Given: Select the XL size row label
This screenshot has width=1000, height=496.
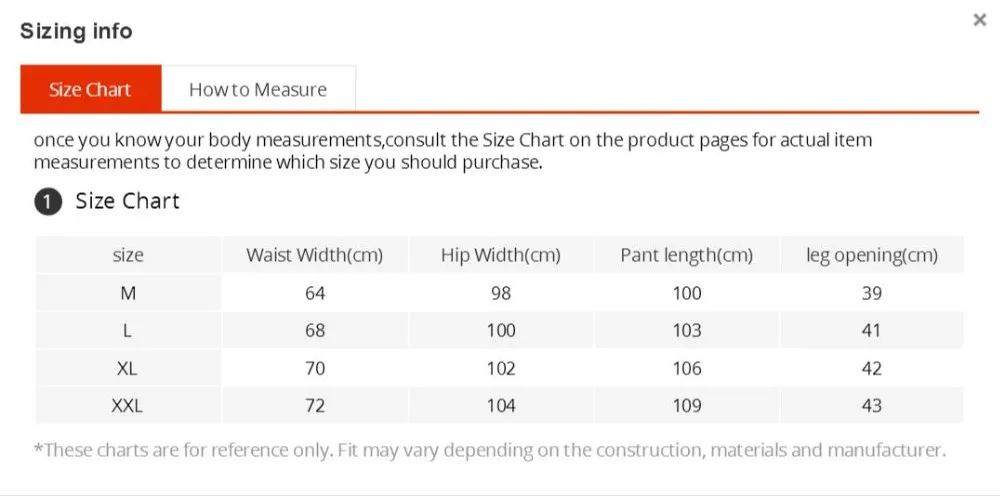Looking at the screenshot, I should (x=128, y=368).
